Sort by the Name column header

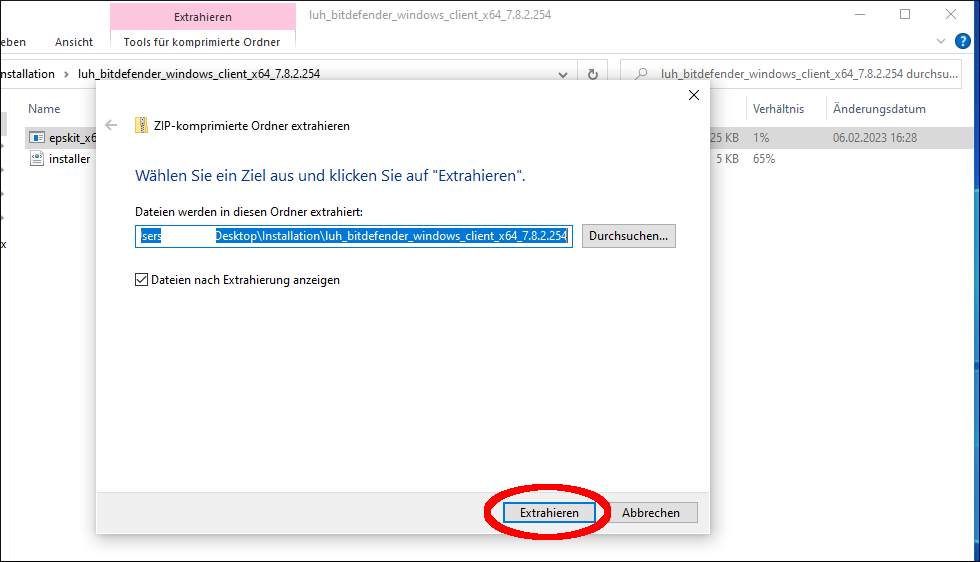44,109
